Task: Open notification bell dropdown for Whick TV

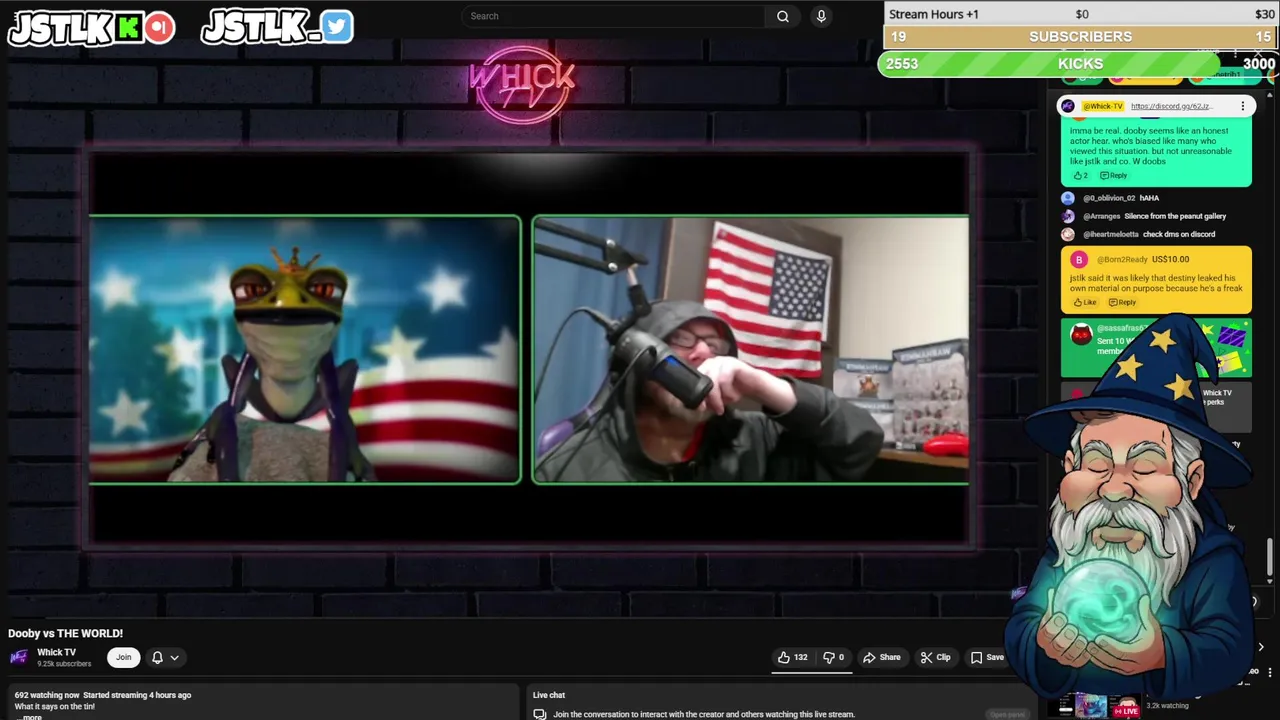Action: 165,657
